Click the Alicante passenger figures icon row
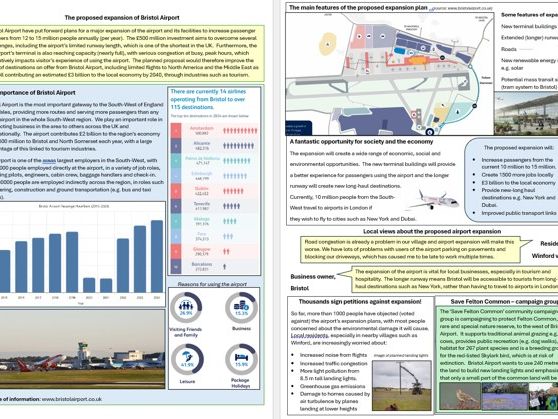The image size is (558, 419). [x=239, y=146]
